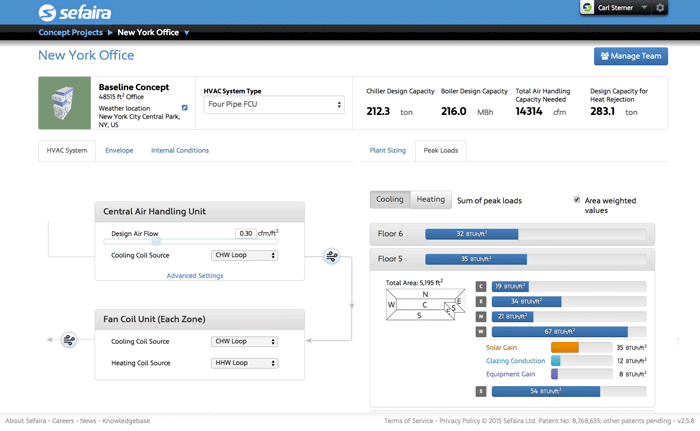Click the supply airflow icon beside Air Handling Unit
The width and height of the screenshot is (700, 431).
(332, 256)
